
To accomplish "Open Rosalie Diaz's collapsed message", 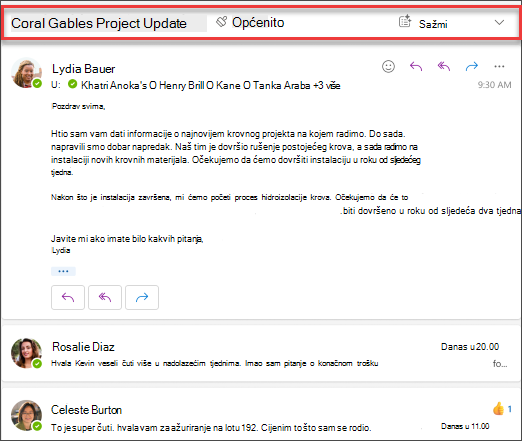I will click(x=261, y=354).
